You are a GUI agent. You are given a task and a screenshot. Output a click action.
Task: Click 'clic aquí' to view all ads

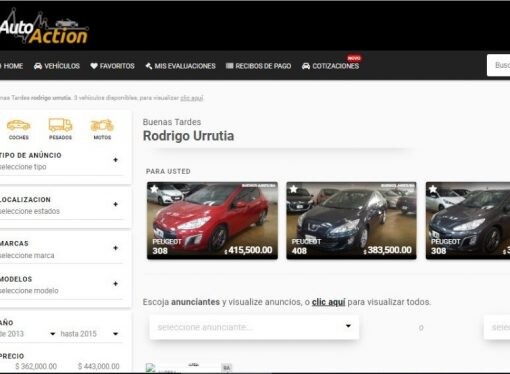point(328,302)
